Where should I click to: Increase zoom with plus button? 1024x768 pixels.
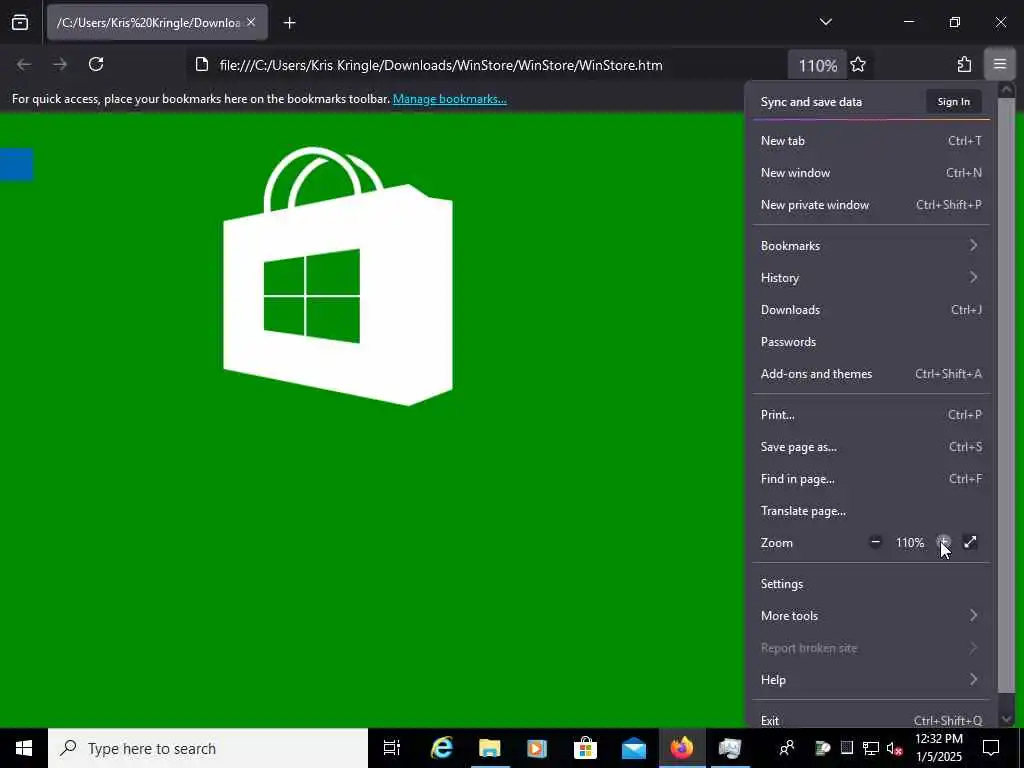click(943, 543)
